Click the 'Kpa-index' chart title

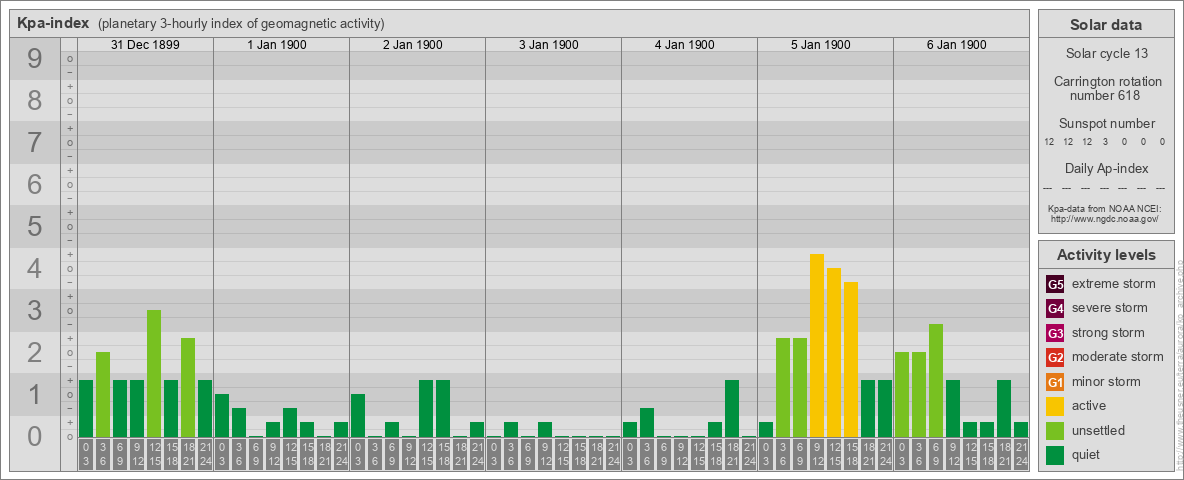tap(53, 23)
